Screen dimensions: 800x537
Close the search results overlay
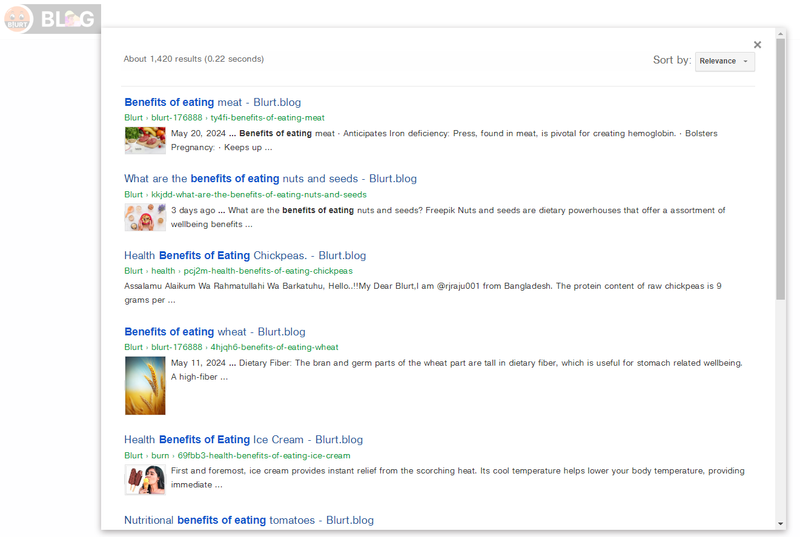pyautogui.click(x=757, y=45)
